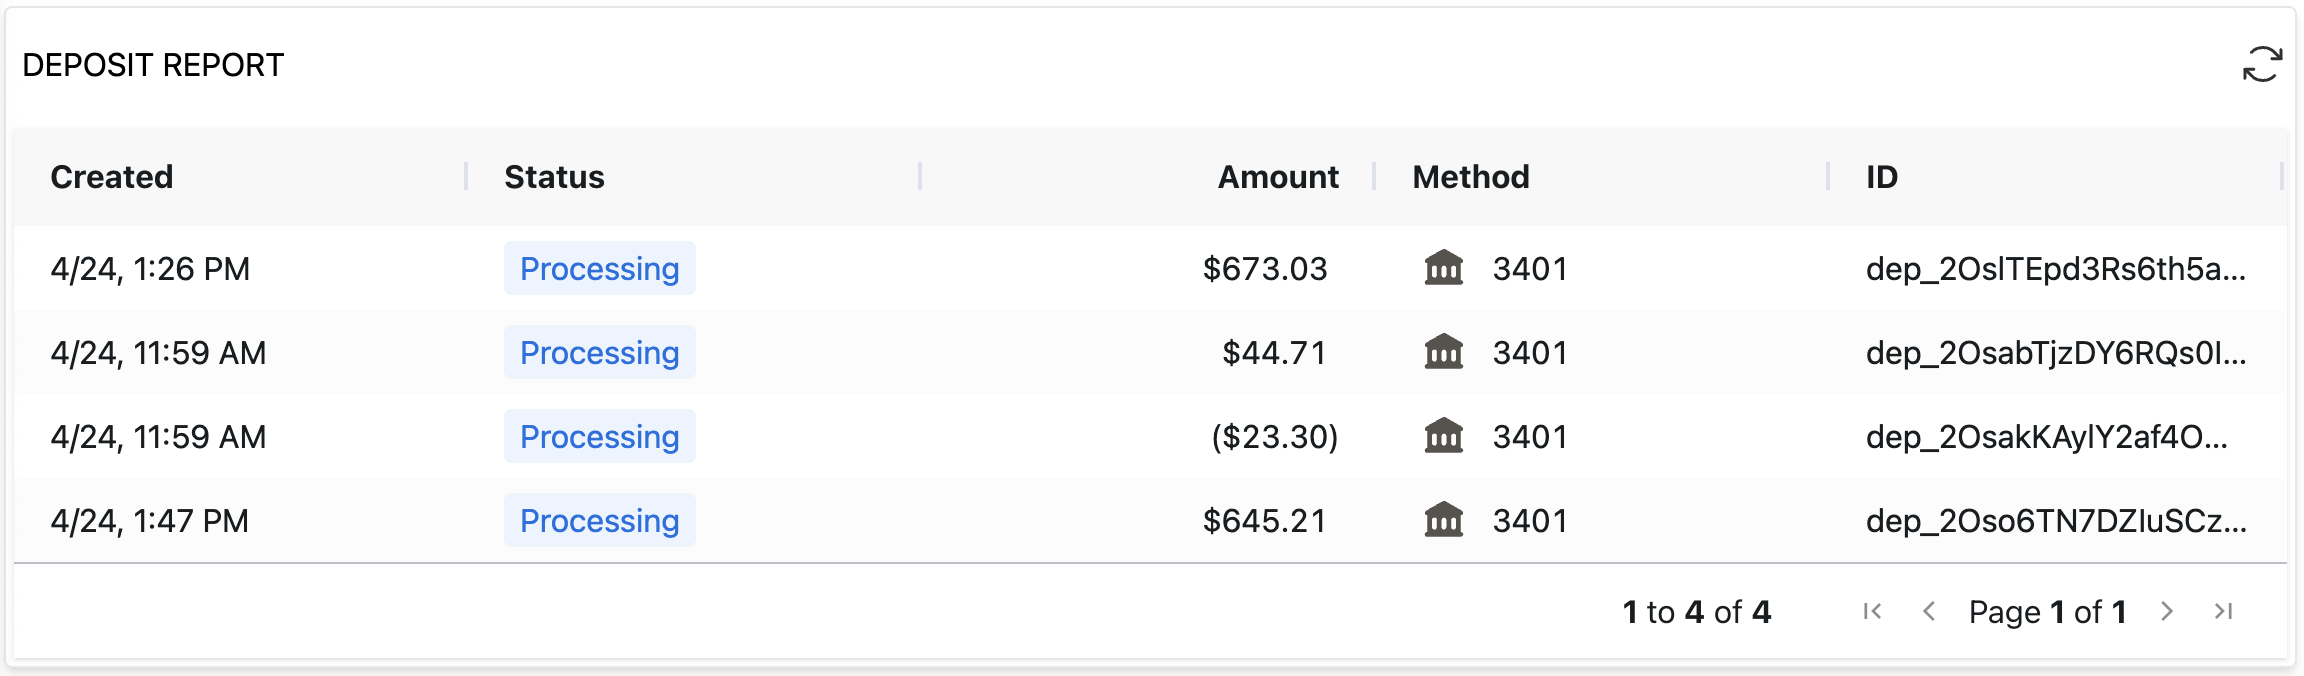Click the $44.71 amount cell
Image resolution: width=2304 pixels, height=676 pixels.
point(1273,352)
